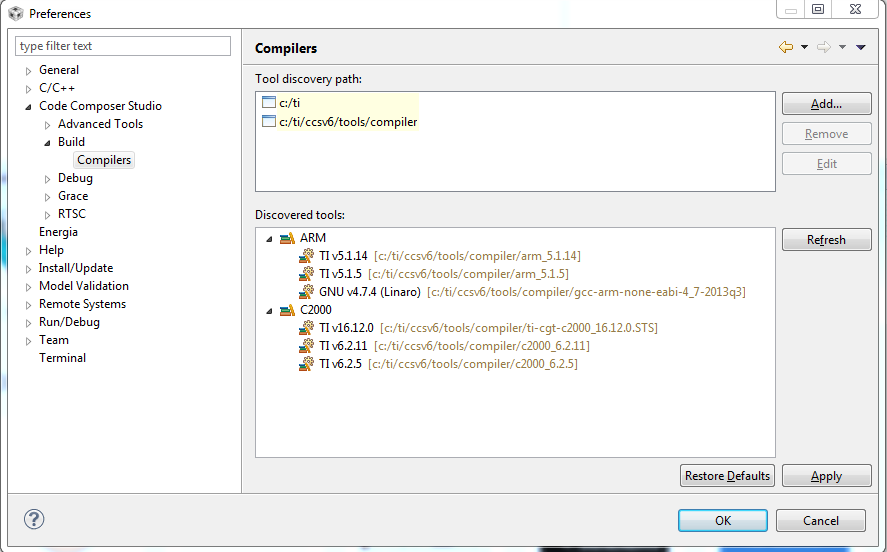The image size is (887, 552).
Task: Select TI v6.2.5 compiler entry
Action: (448, 364)
